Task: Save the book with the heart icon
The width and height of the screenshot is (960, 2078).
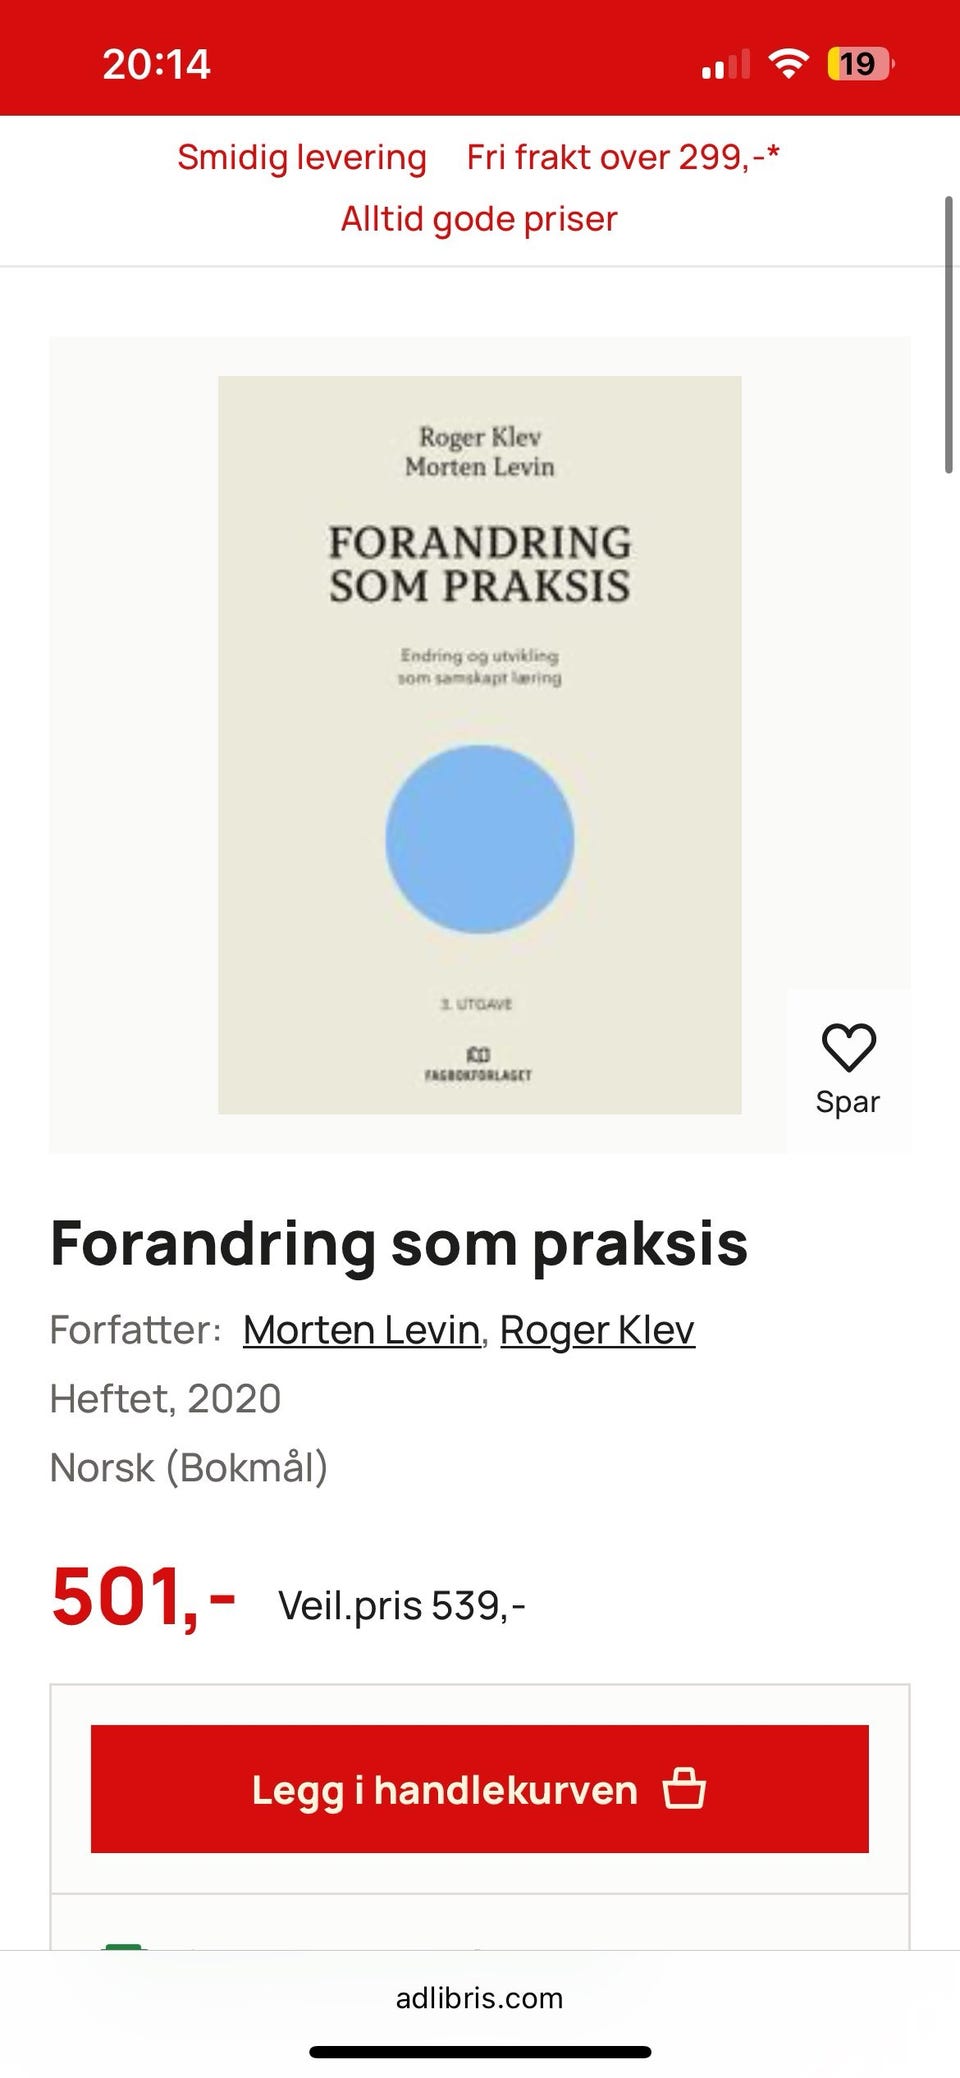Action: click(x=848, y=1070)
